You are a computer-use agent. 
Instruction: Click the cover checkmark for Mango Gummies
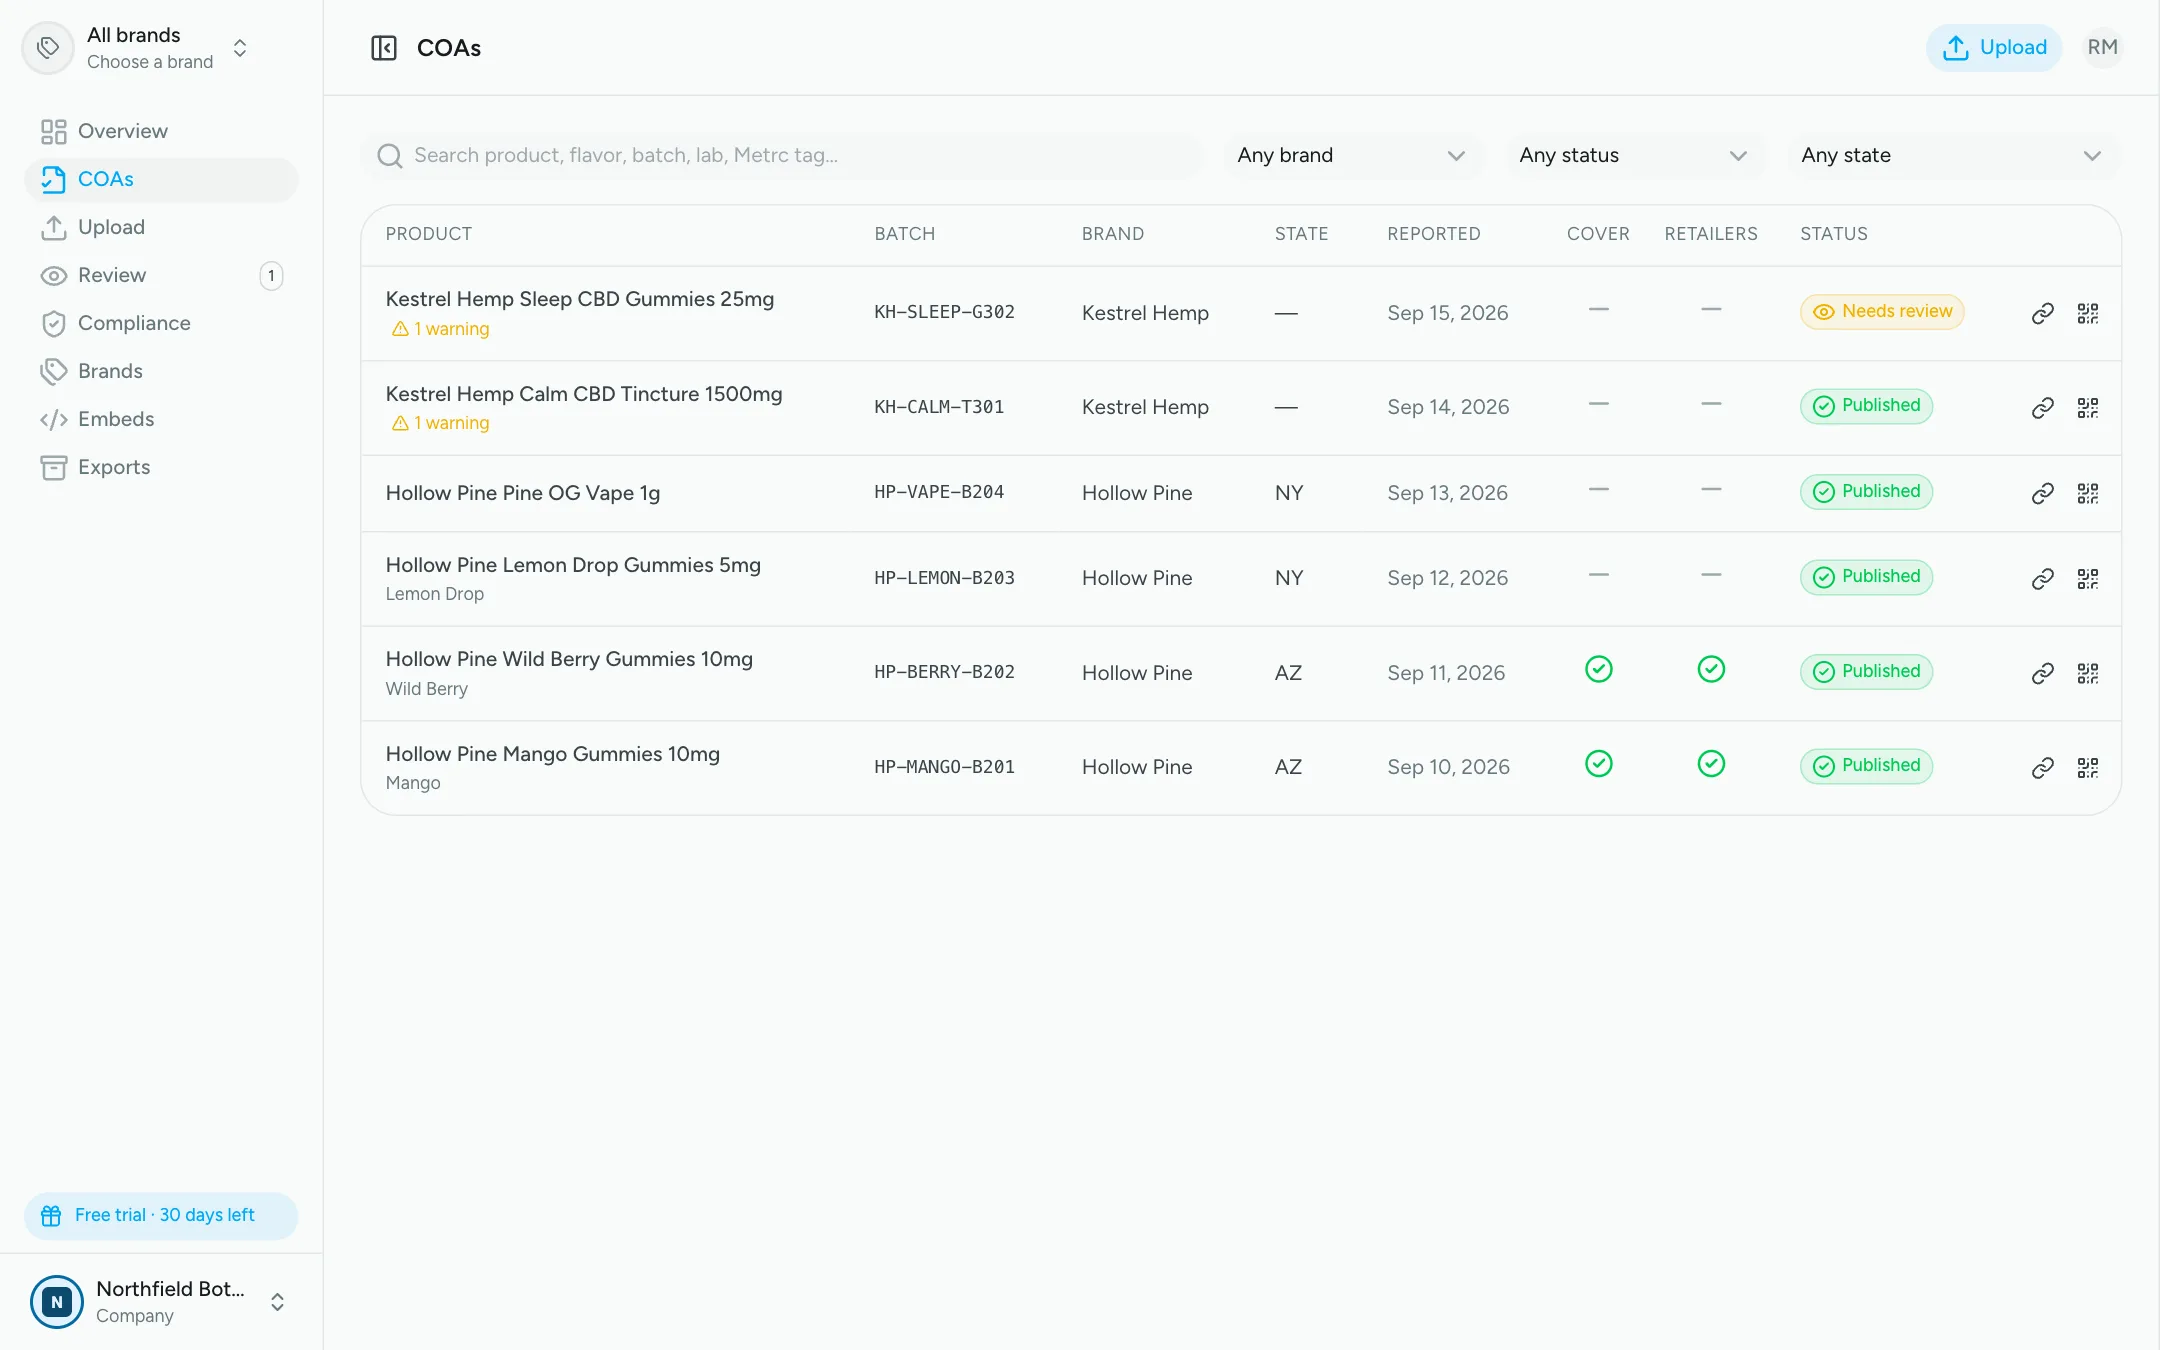click(x=1599, y=764)
